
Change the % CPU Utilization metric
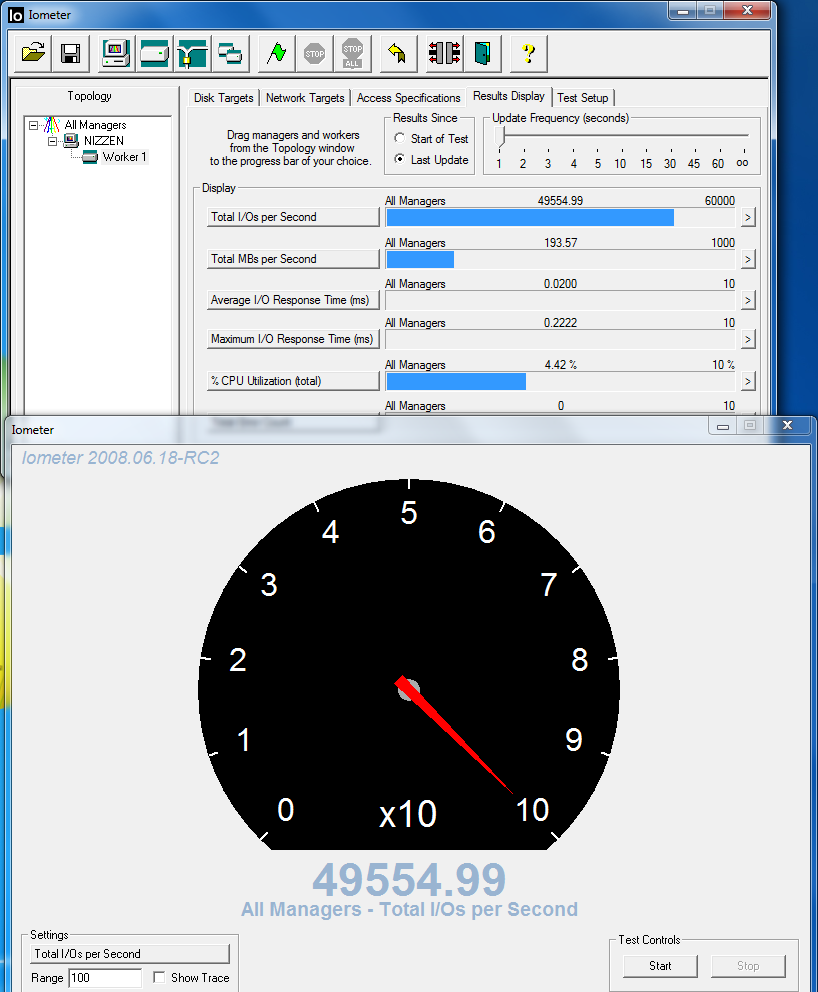293,381
